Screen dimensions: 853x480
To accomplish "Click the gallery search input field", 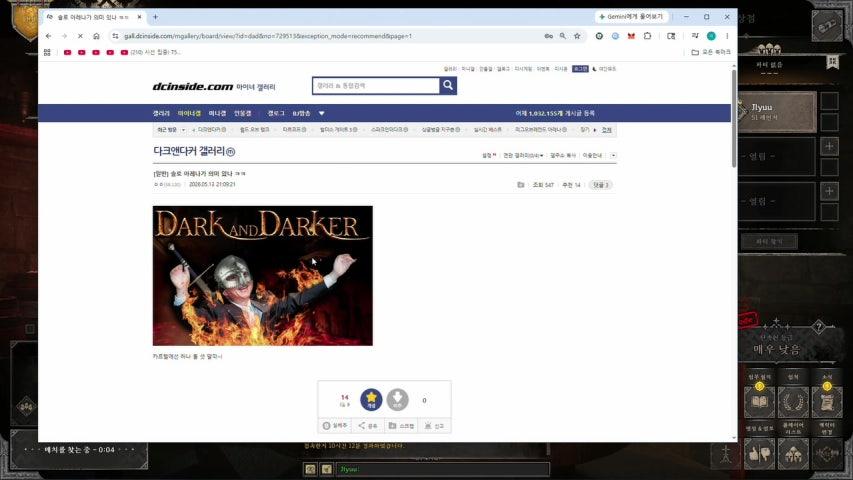I will click(x=375, y=85).
